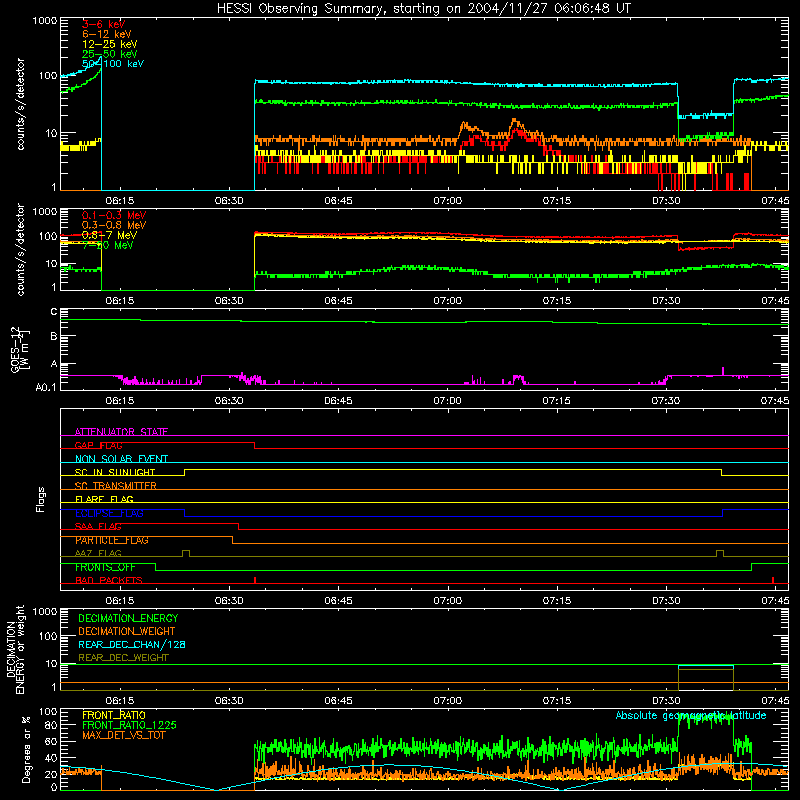Select the BAD_PACKETS flag label
800x800 pixels.
(x=109, y=580)
